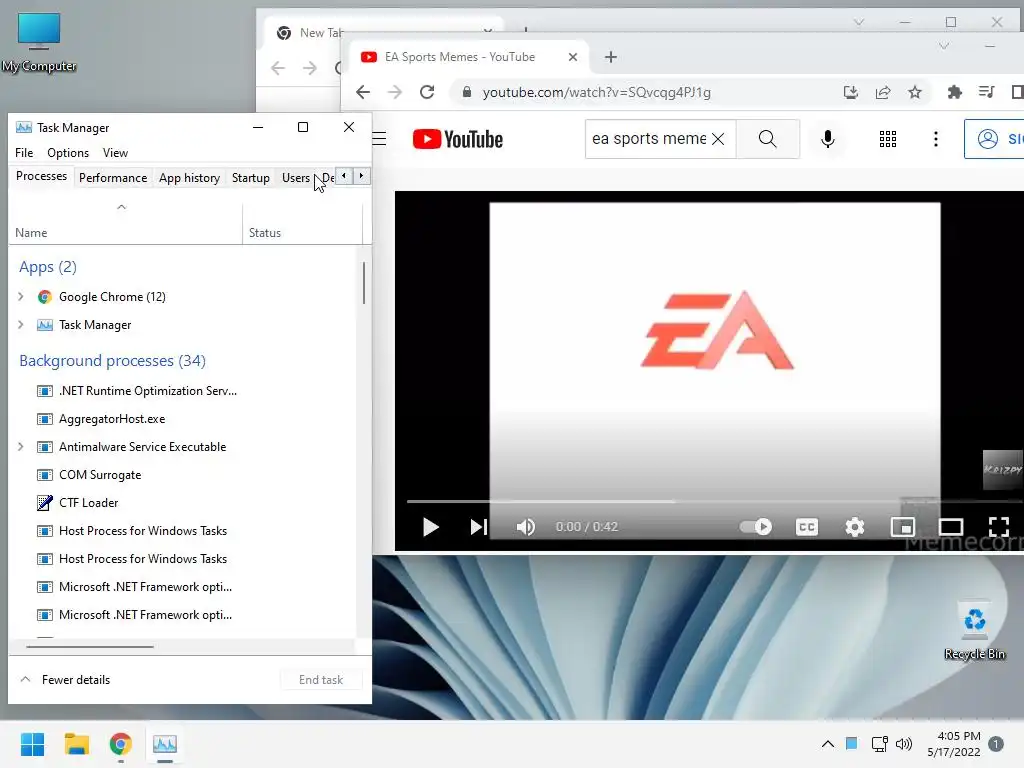Open Windows Start menu
Screen dimensions: 1024x768
point(32,744)
